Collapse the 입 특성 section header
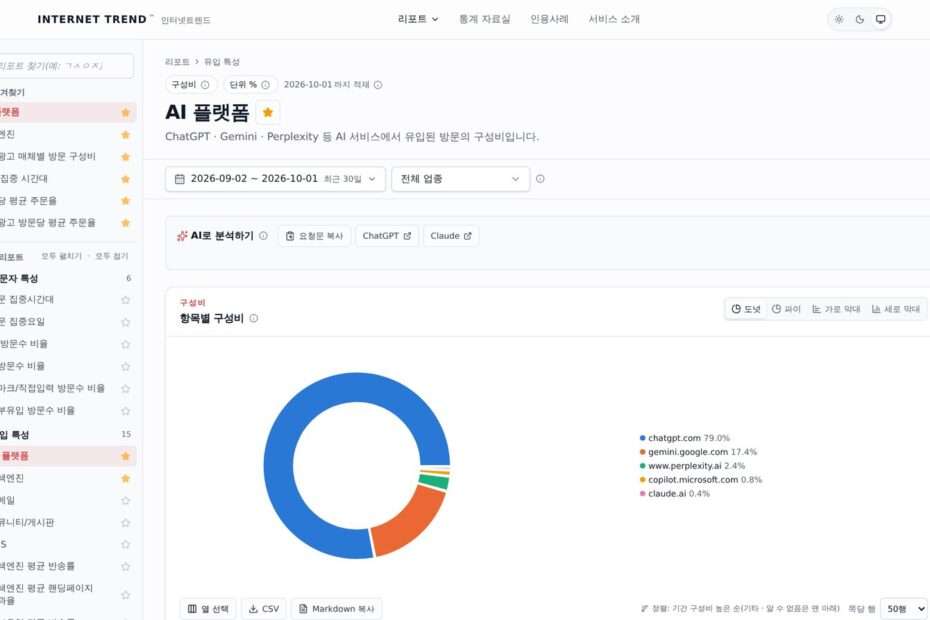The image size is (930, 620). coord(65,434)
